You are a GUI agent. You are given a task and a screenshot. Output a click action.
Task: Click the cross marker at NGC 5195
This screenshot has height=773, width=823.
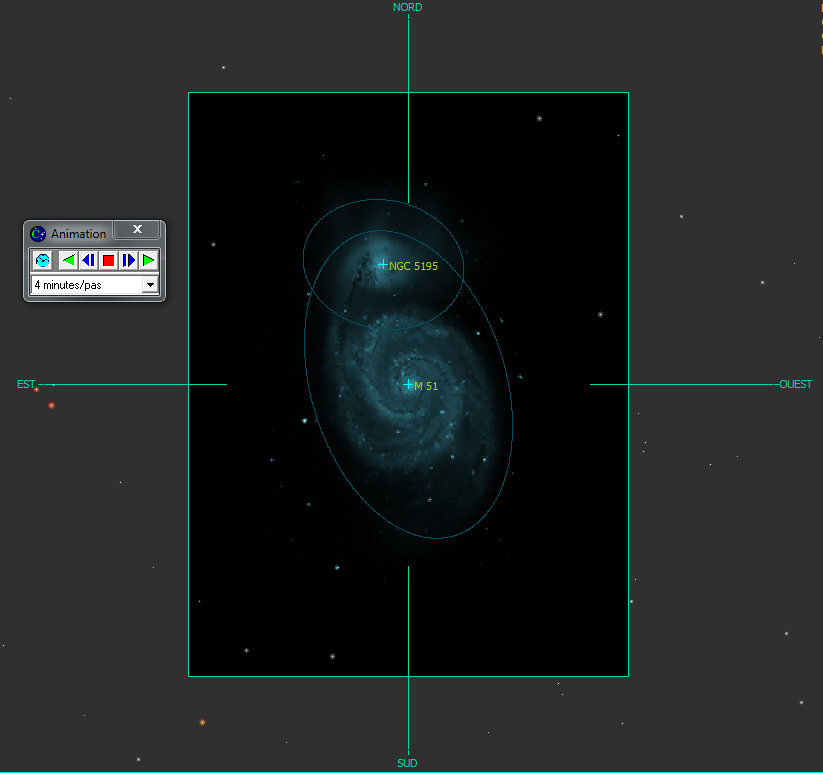pos(383,265)
